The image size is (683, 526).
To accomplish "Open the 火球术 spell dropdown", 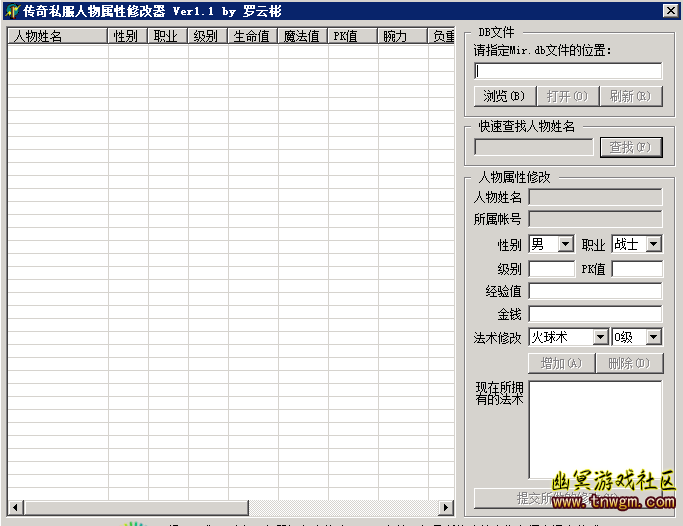I will click(x=600, y=337).
